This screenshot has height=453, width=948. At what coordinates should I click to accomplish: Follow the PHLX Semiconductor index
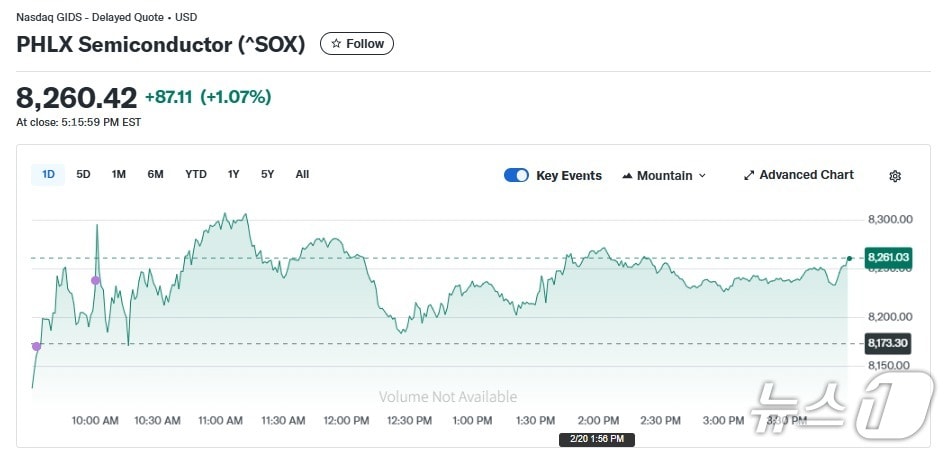pos(357,44)
